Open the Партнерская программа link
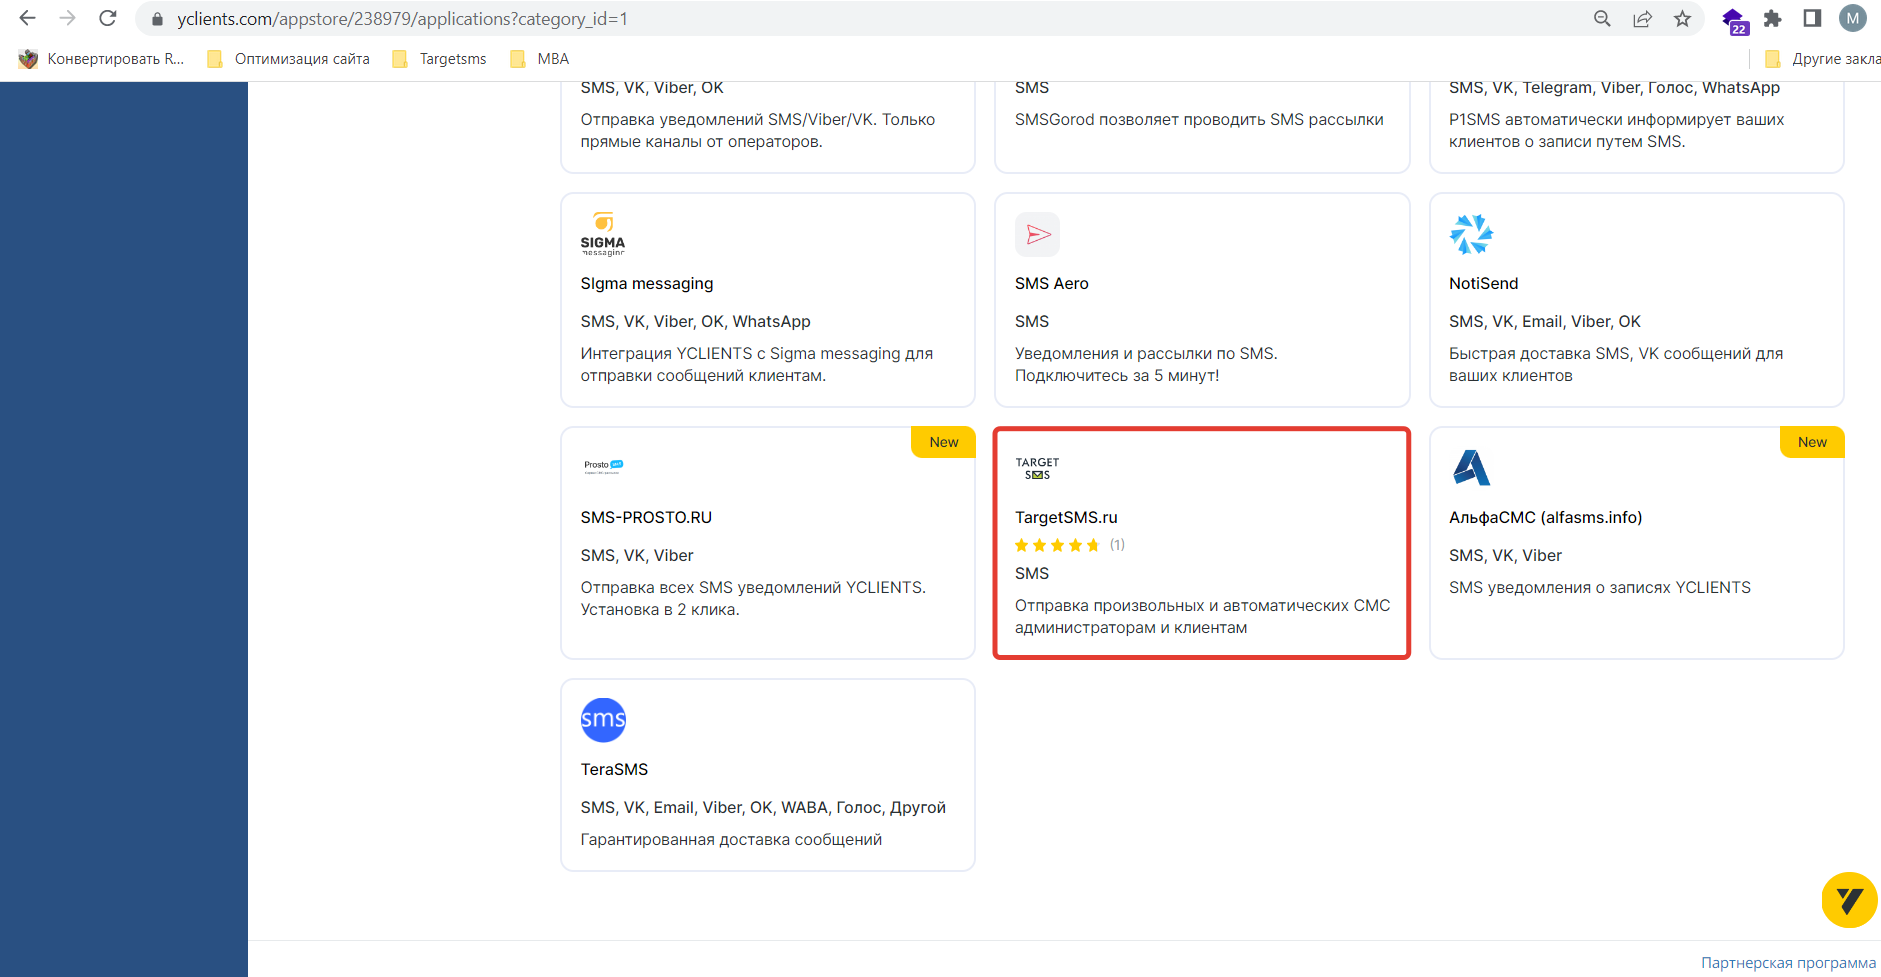The image size is (1881, 977). pyautogui.click(x=1788, y=963)
